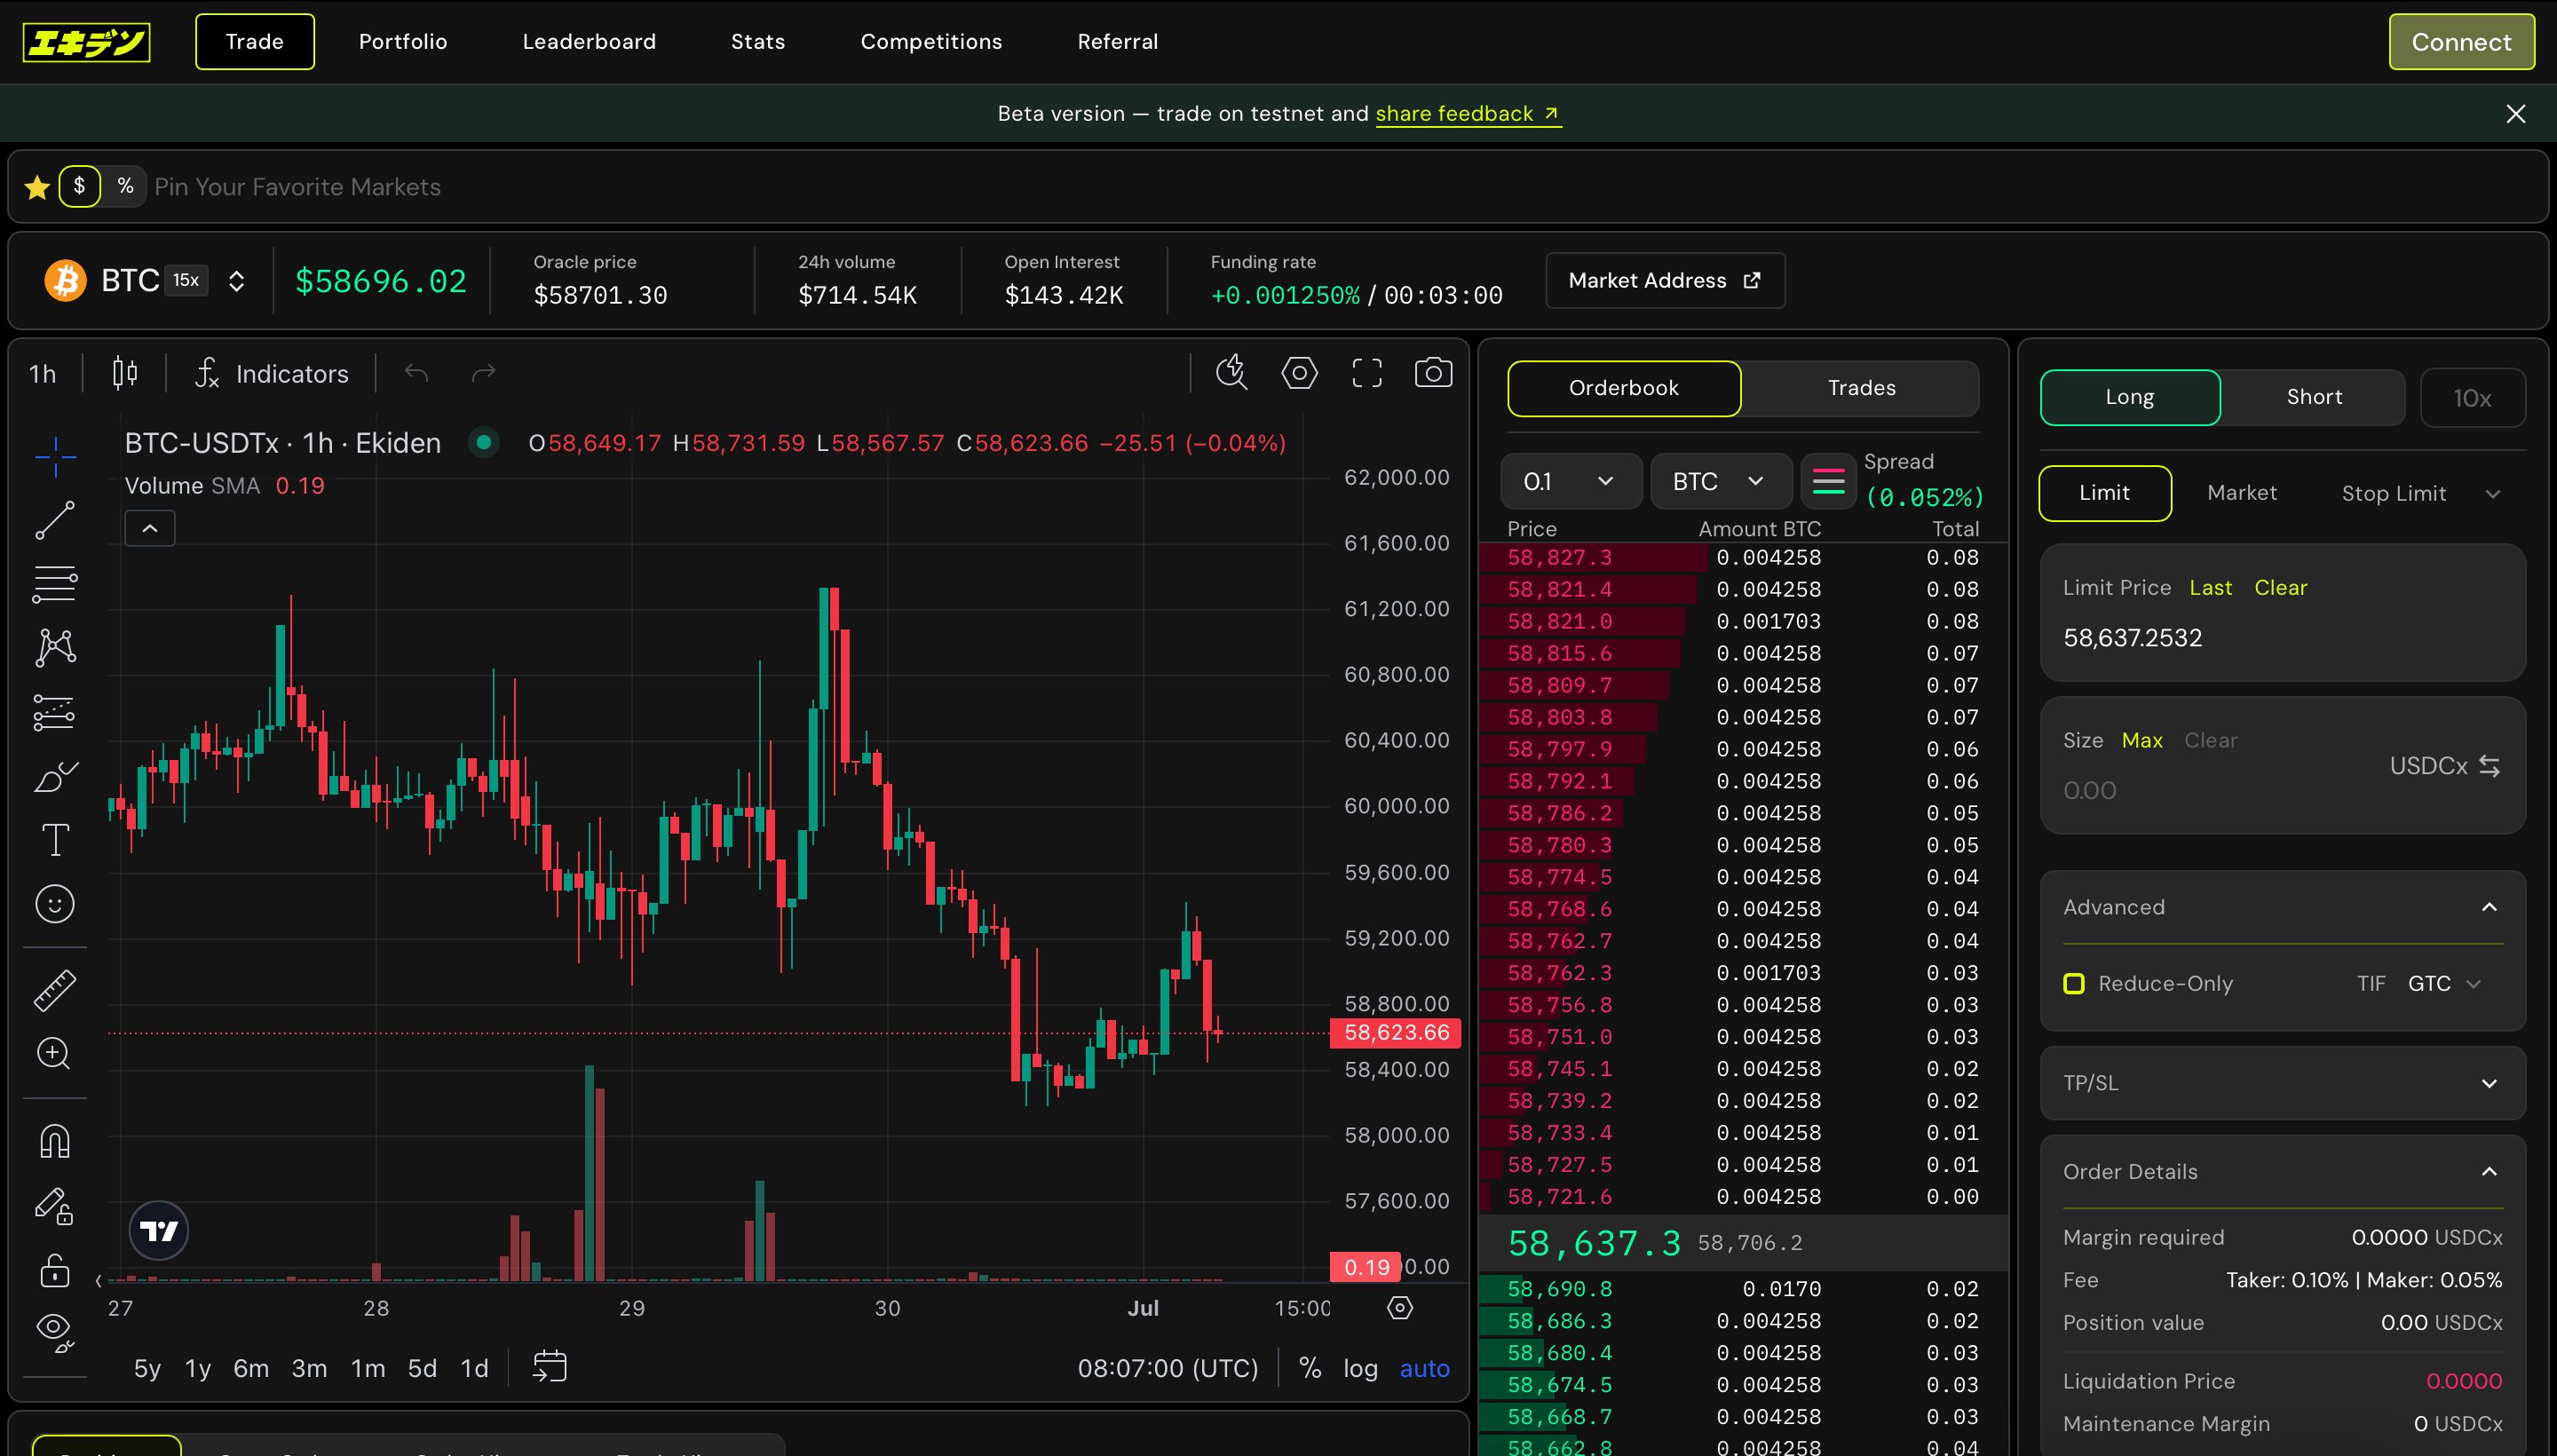2557x1456 pixels.
Task: Open the Market Address link
Action: point(1665,281)
